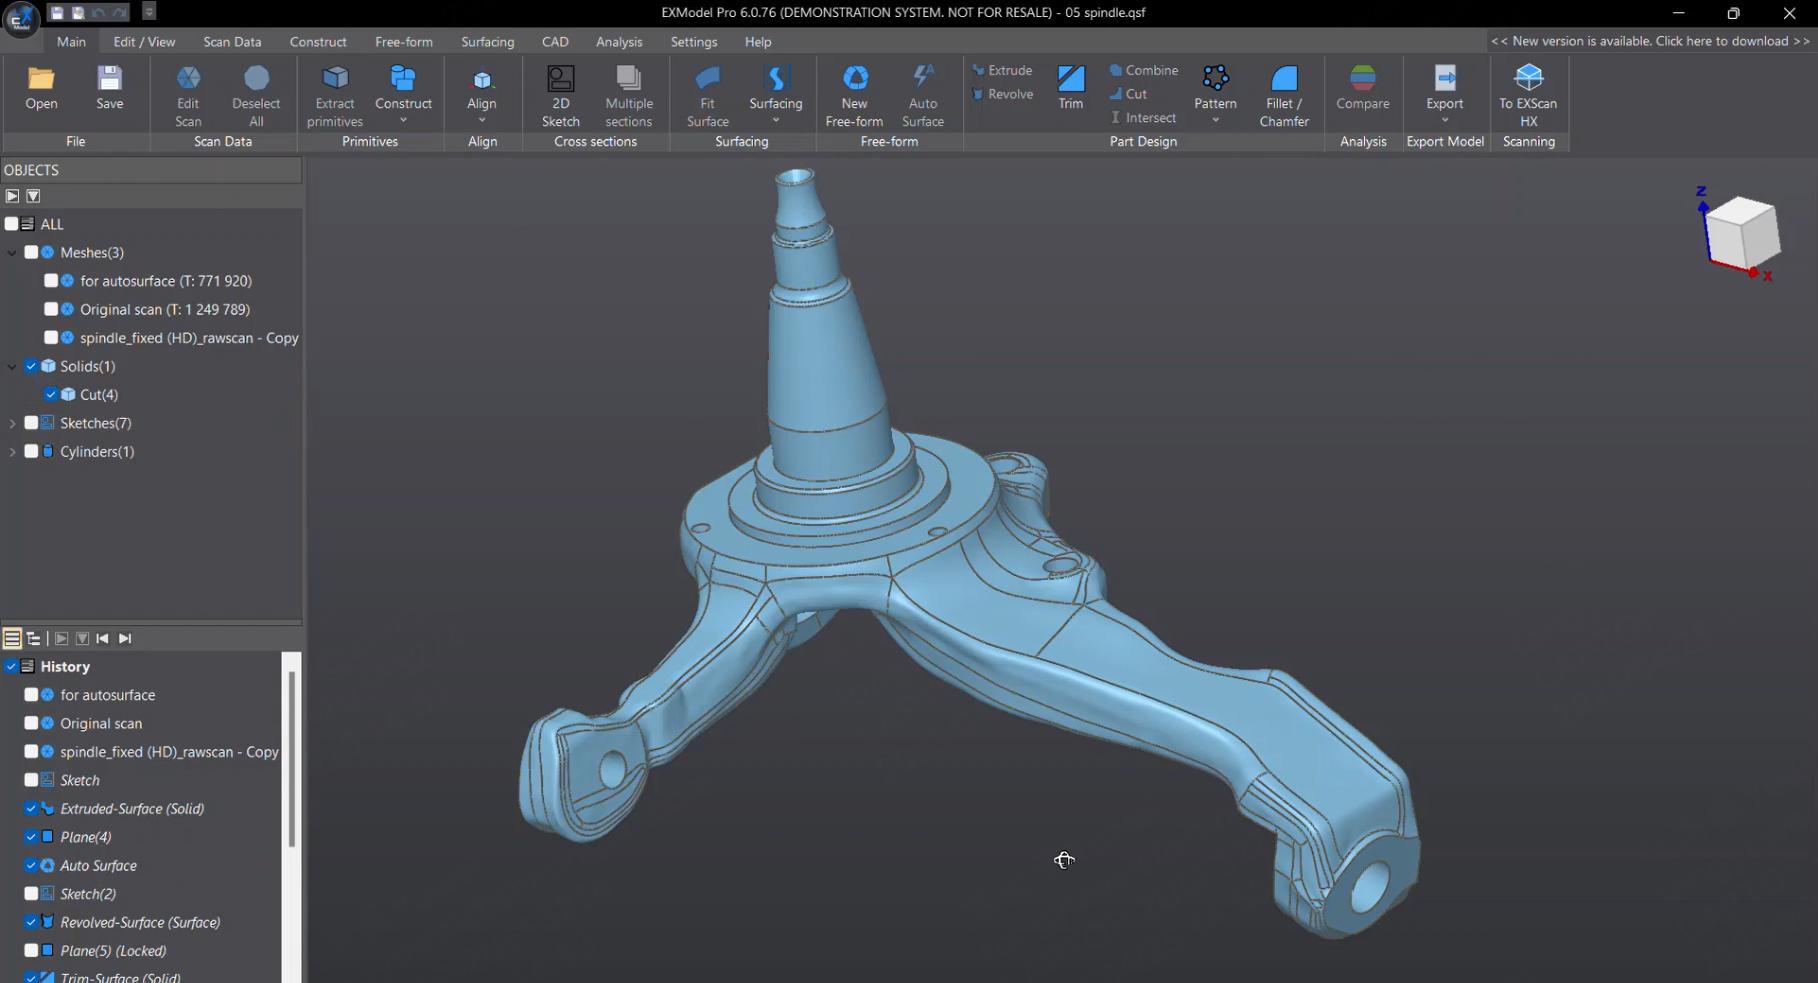Run the Auto Surface tool
The image size is (1818, 983).
(x=922, y=93)
